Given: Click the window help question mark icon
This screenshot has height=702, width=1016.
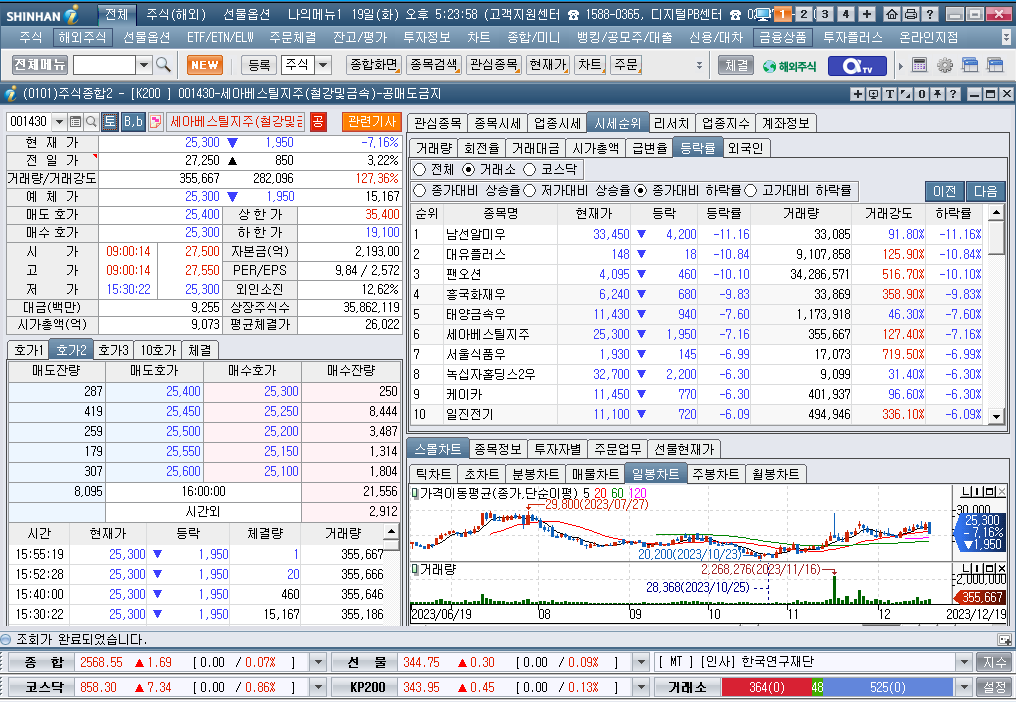Looking at the screenshot, I should 952,94.
